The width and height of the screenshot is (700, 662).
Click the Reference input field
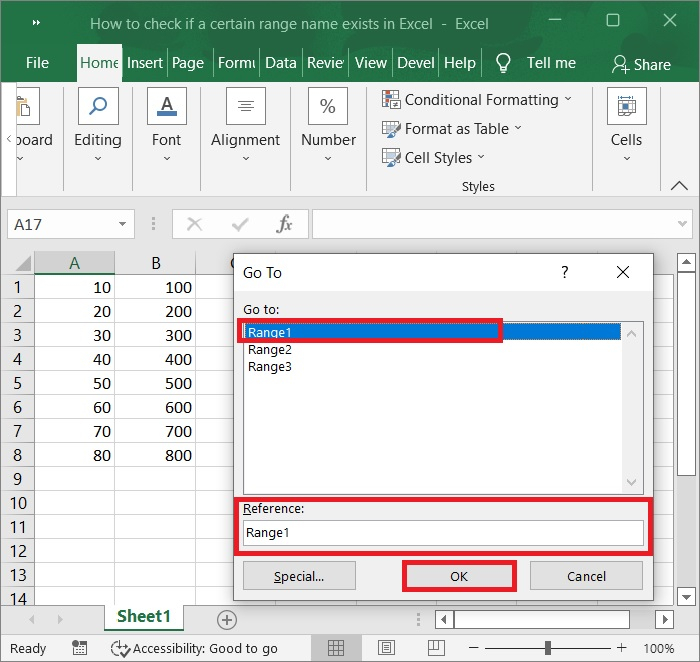tap(443, 533)
